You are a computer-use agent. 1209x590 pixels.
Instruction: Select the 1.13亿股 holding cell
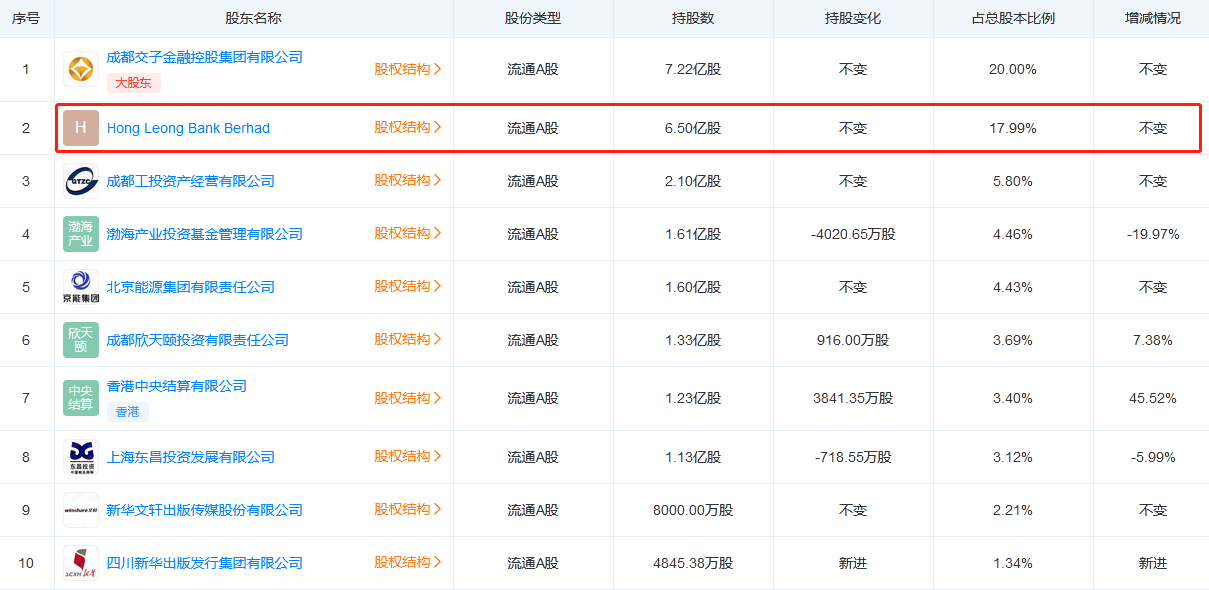[x=693, y=457]
